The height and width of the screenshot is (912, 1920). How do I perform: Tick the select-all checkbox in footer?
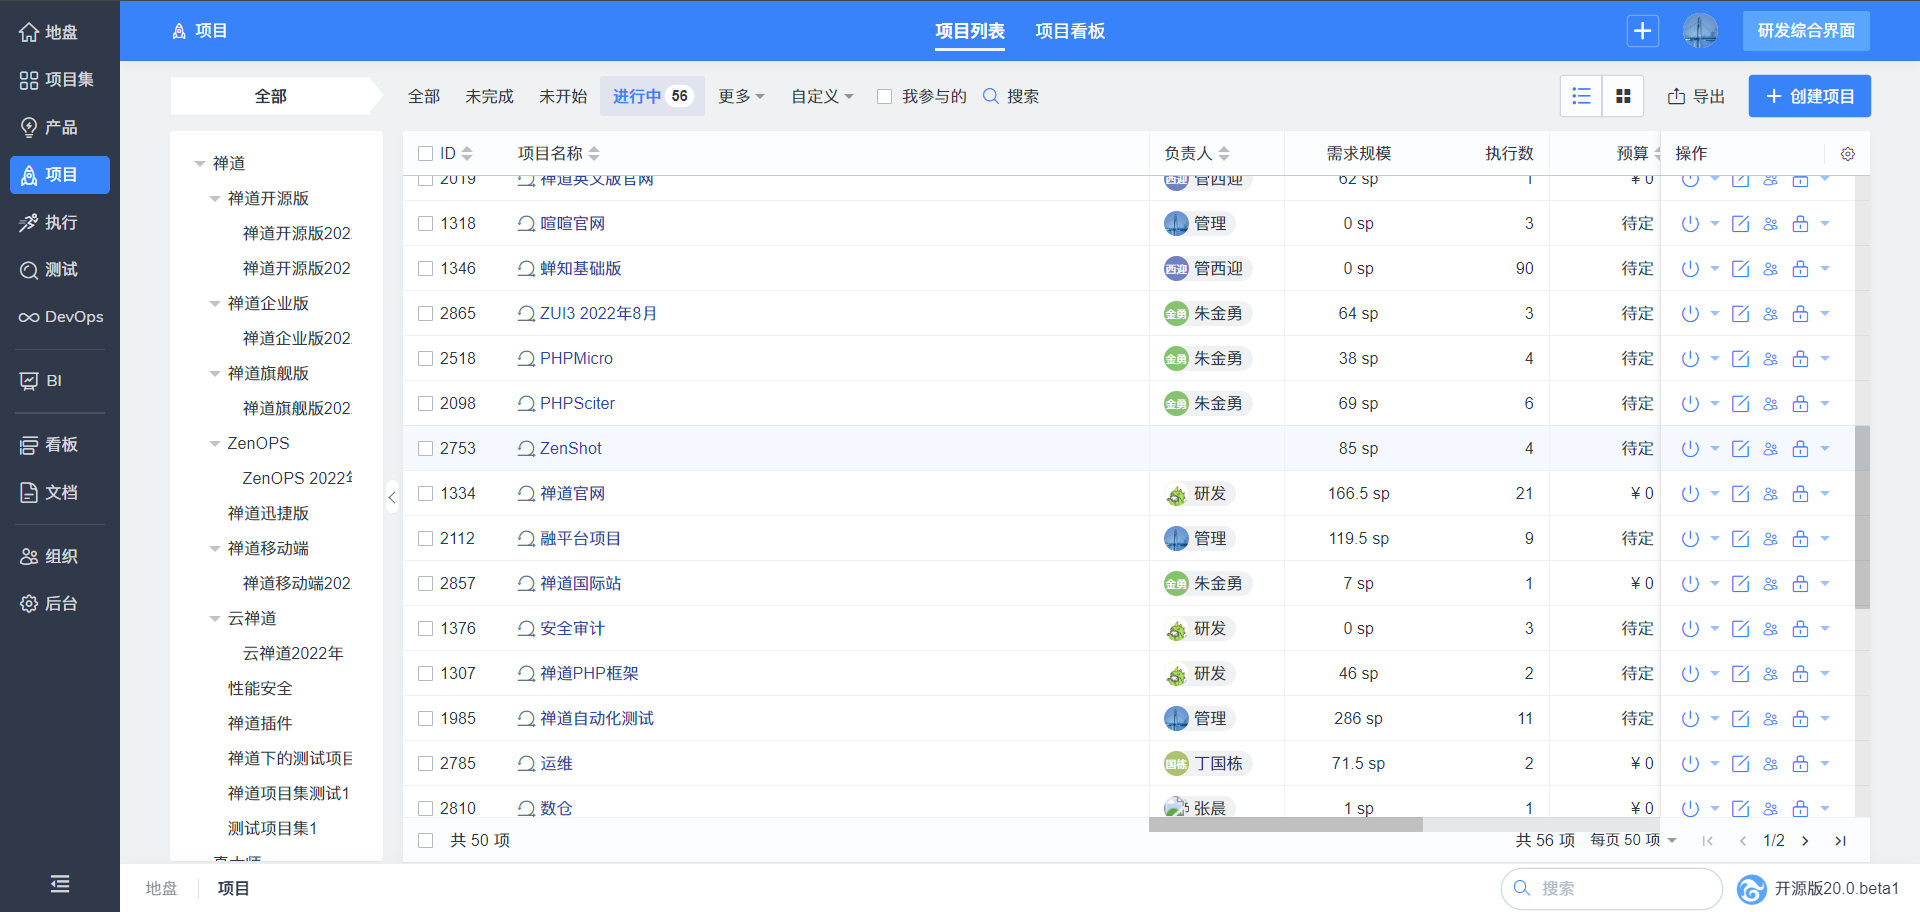[x=426, y=841]
